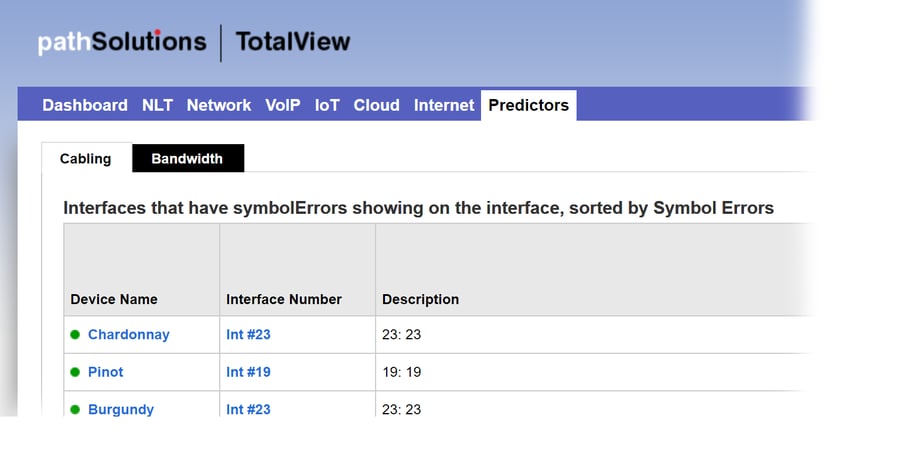Image resolution: width=900 pixels, height=450 pixels.
Task: Click the green status dot beside Pinot
Action: [x=75, y=372]
